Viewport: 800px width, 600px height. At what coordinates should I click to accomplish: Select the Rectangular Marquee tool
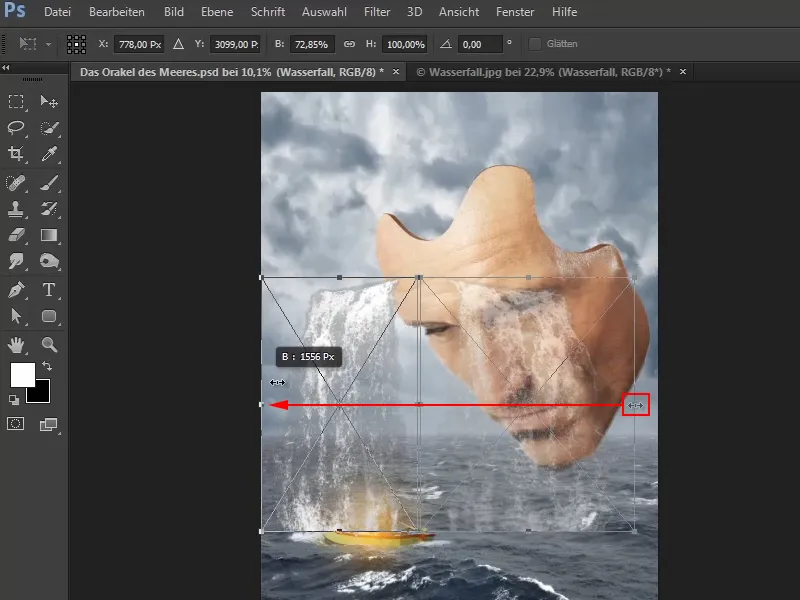pos(16,102)
